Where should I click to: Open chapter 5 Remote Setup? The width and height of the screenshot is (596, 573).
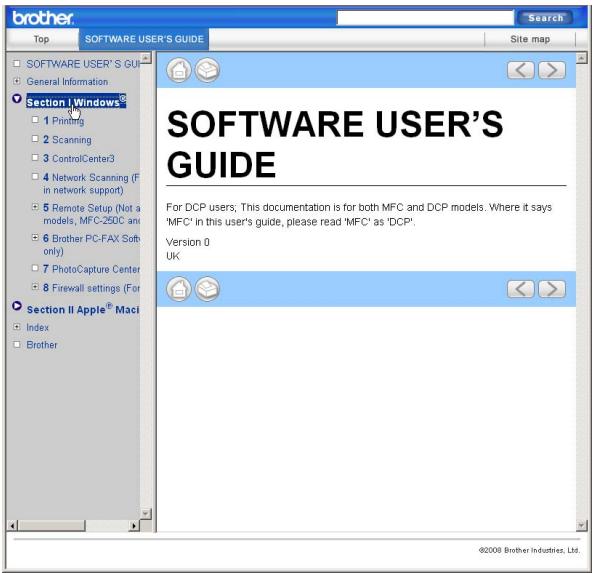(91, 214)
